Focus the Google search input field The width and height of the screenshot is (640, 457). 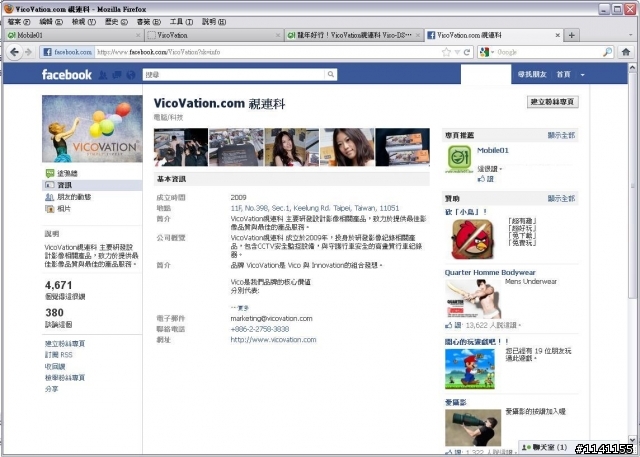(x=549, y=52)
